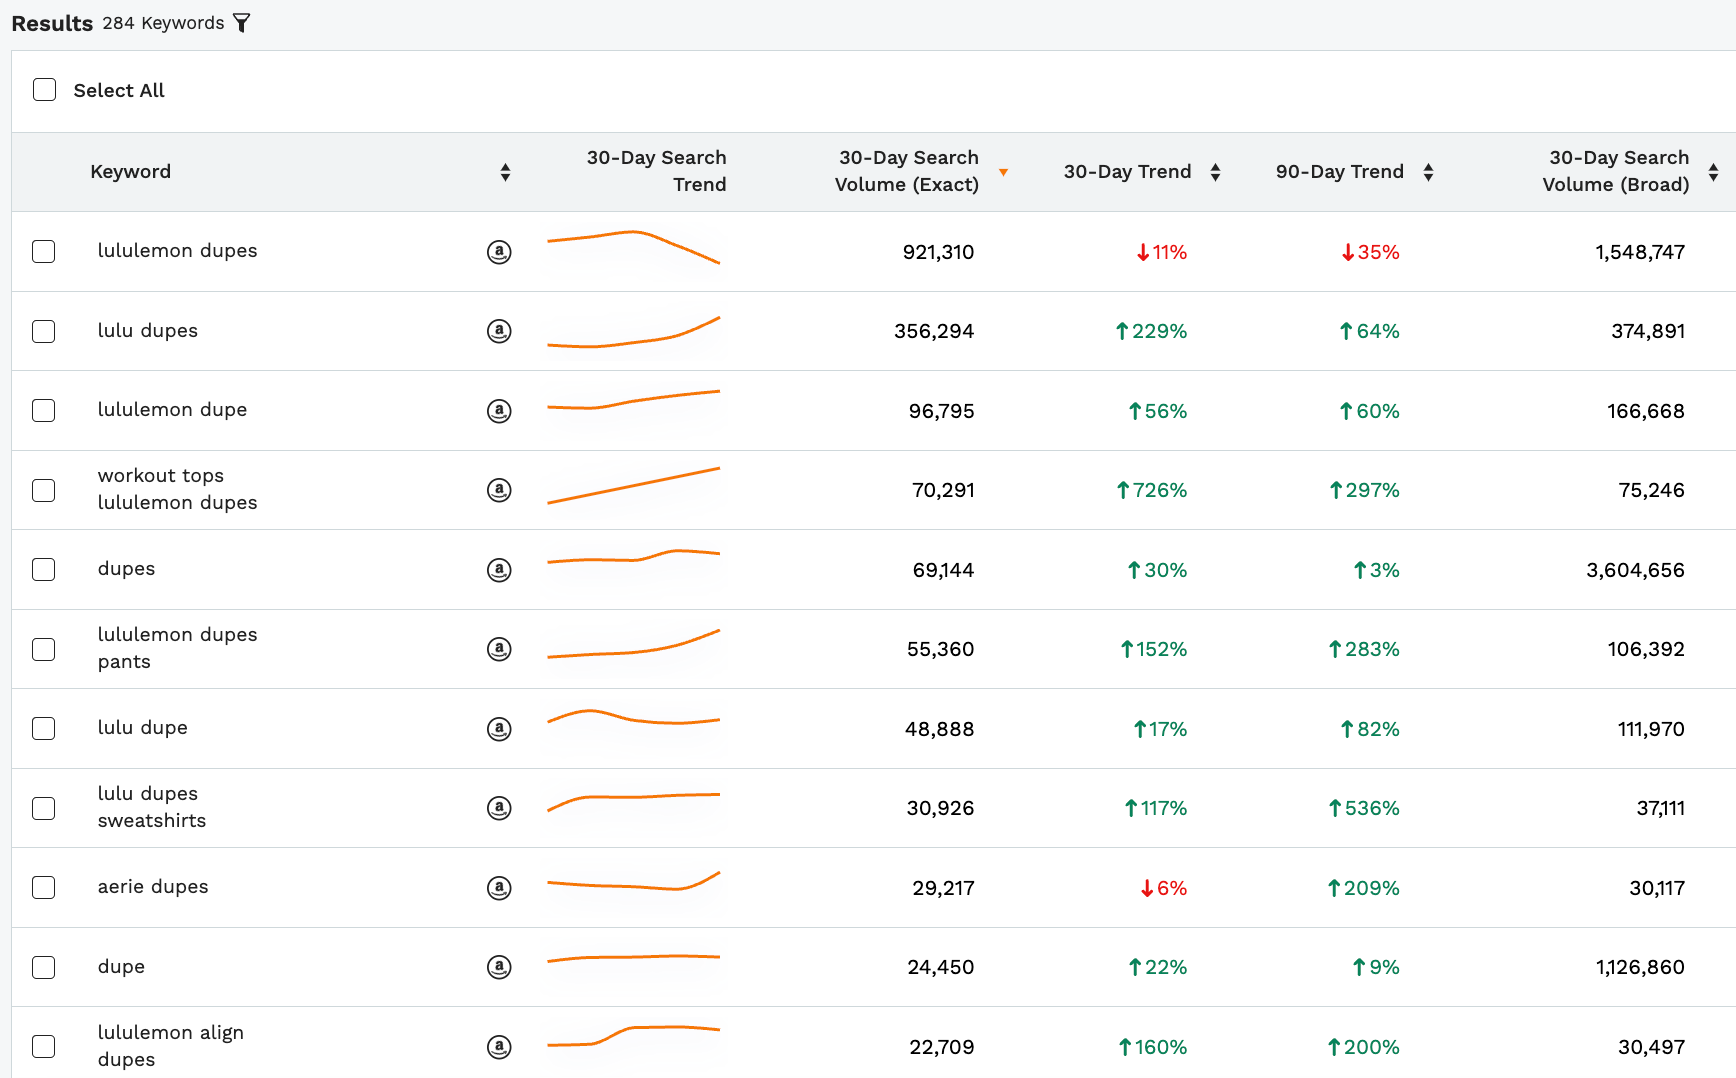View trend sparkline for aerie dupes
Viewport: 1736px width, 1078px height.
pyautogui.click(x=633, y=881)
